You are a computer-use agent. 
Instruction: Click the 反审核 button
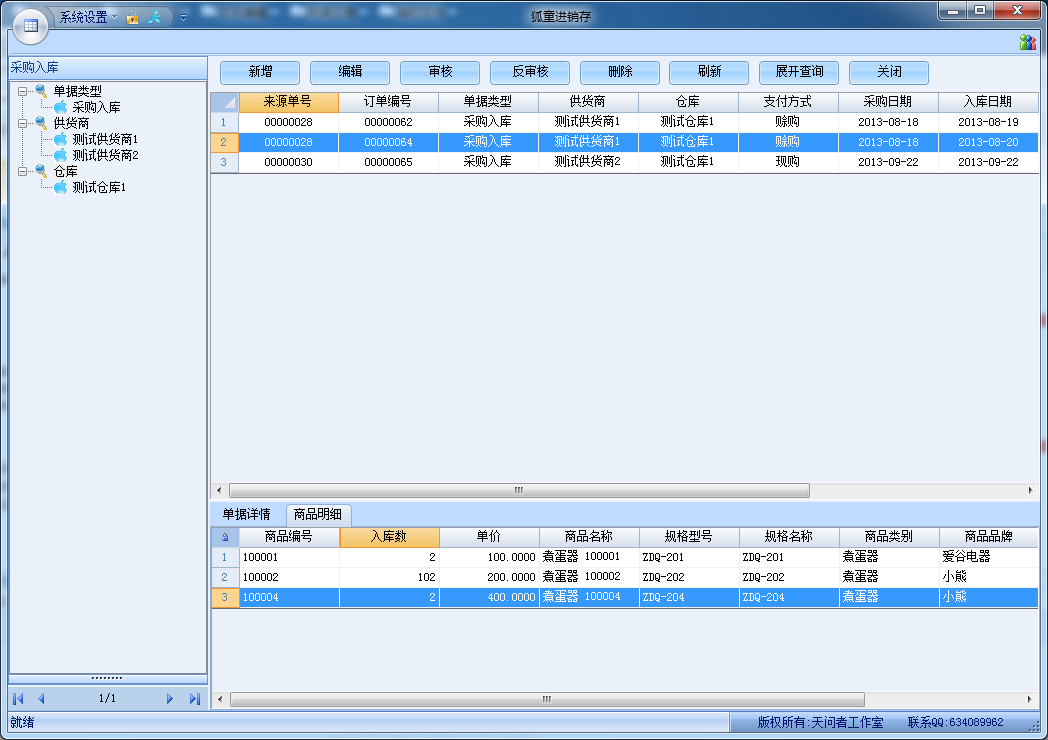click(x=530, y=72)
